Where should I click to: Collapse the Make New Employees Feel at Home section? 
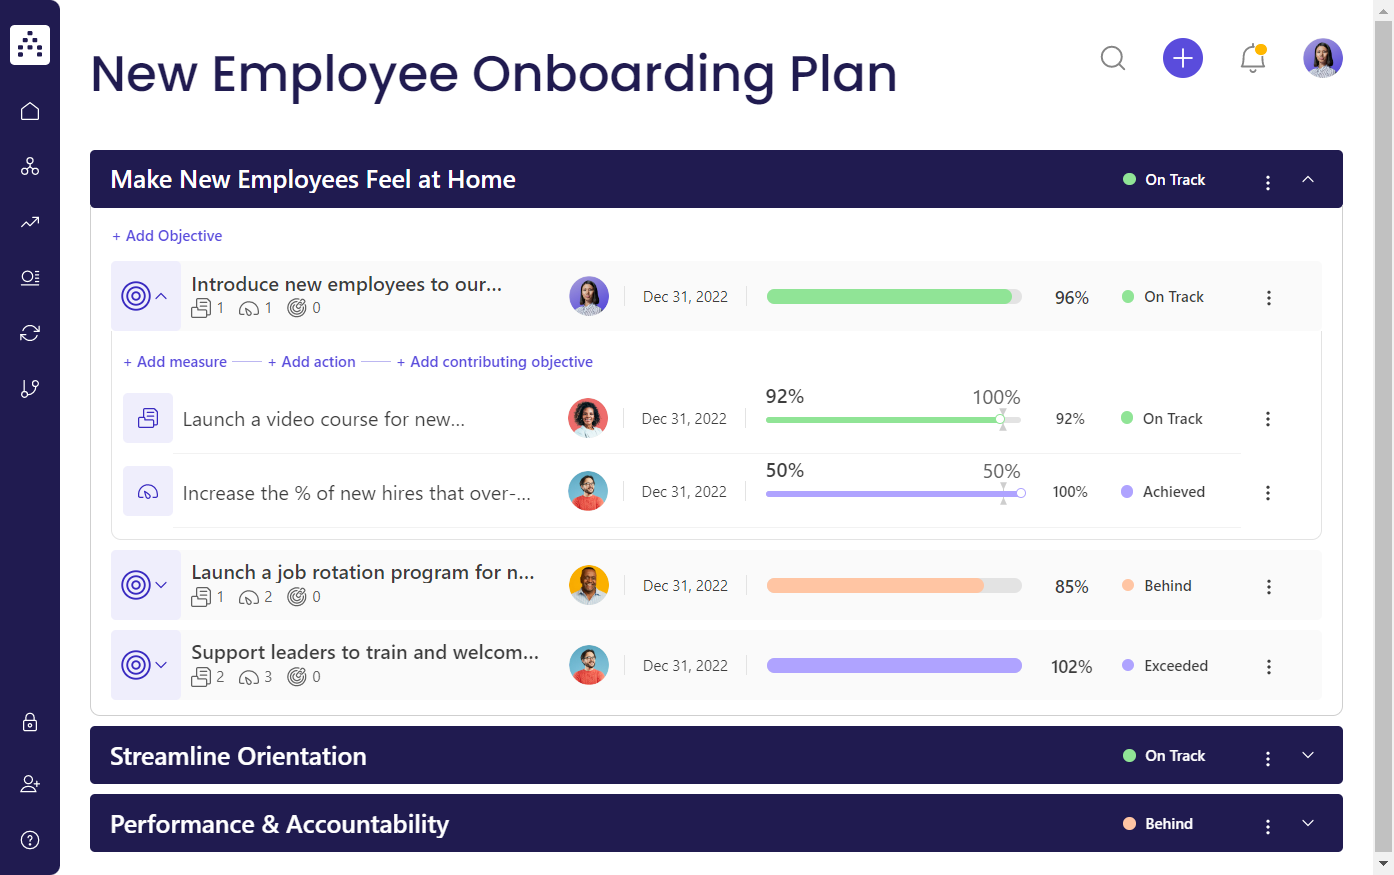coord(1308,180)
